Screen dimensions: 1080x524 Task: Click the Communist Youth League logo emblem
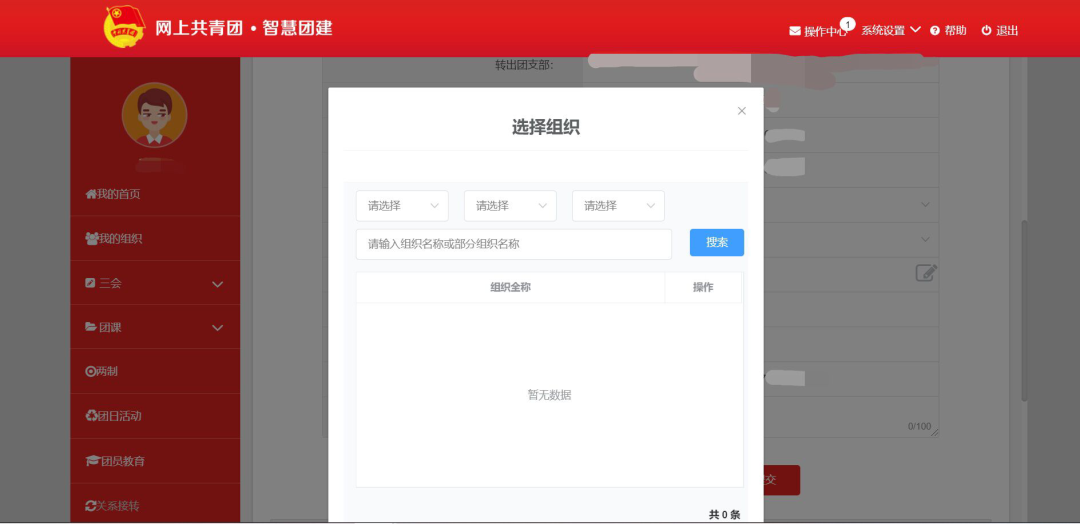click(124, 27)
